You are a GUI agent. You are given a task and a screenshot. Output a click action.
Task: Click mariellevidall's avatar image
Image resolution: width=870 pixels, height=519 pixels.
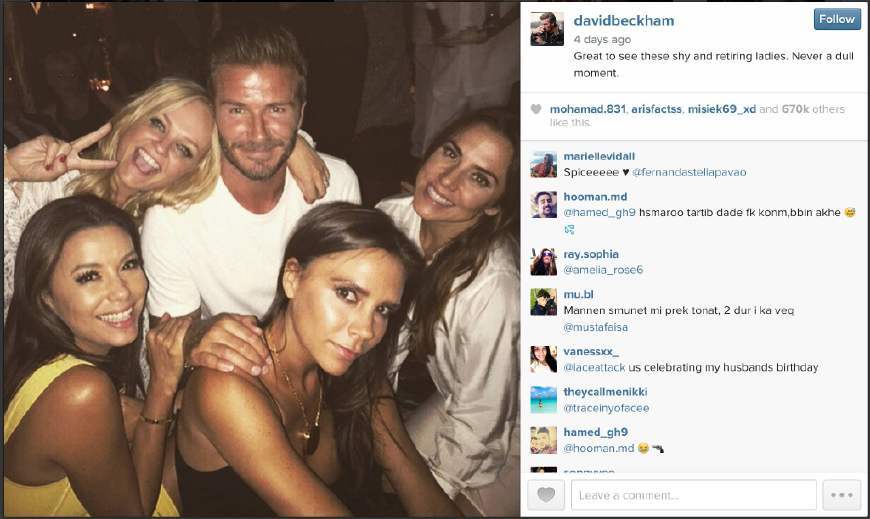tap(544, 164)
